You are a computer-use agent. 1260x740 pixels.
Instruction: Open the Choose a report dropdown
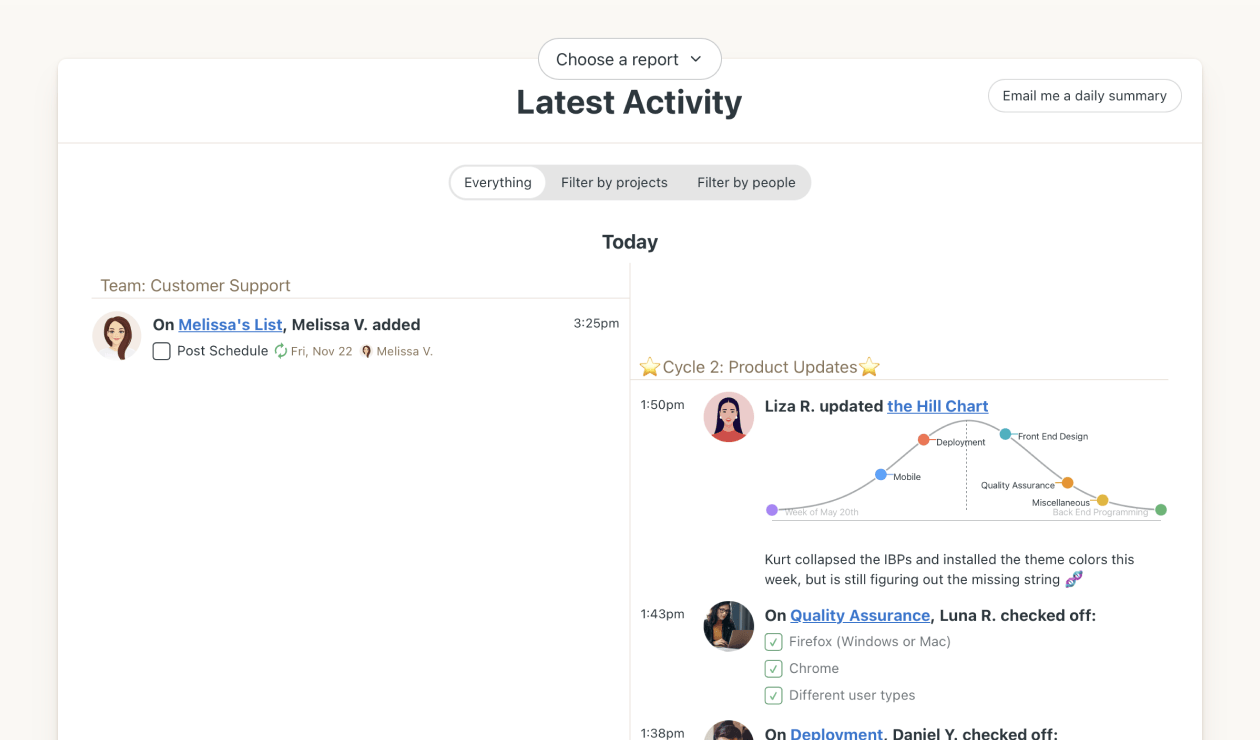pyautogui.click(x=629, y=59)
